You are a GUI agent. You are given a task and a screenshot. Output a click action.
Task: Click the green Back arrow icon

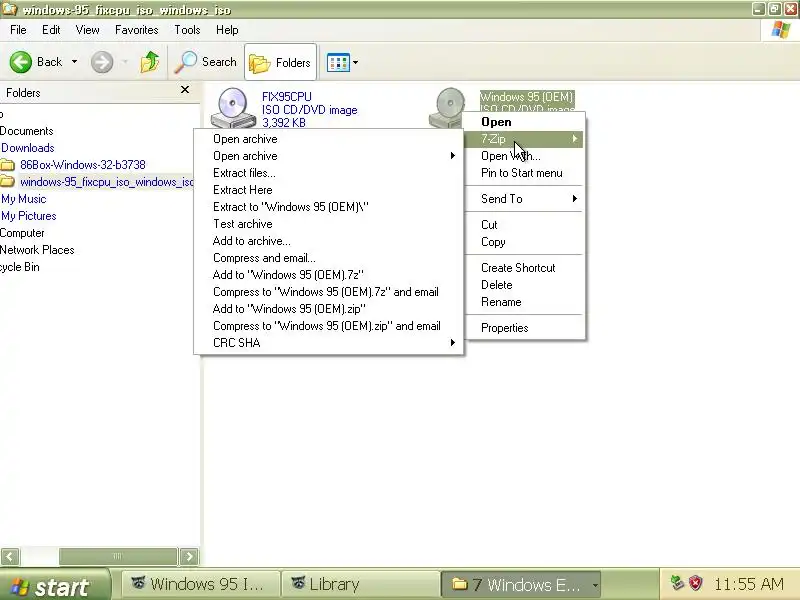click(x=21, y=62)
